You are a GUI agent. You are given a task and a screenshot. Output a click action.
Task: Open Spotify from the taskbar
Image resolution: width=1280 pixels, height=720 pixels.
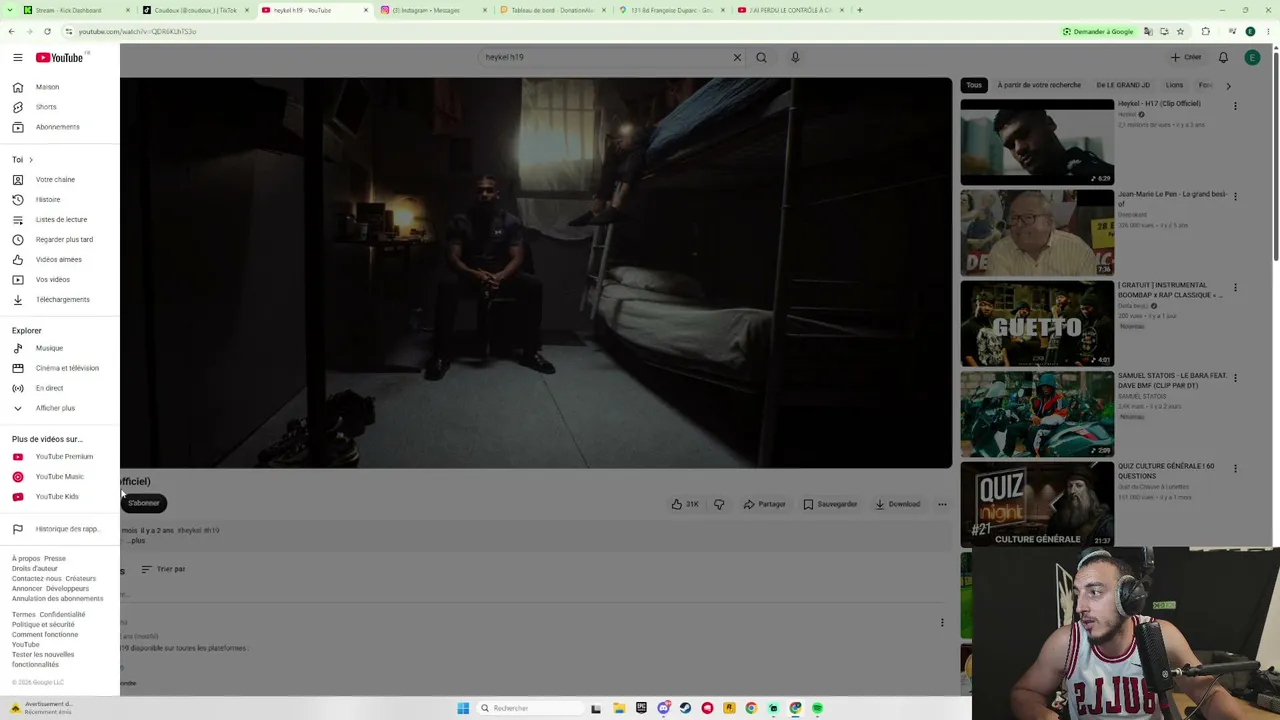(817, 708)
